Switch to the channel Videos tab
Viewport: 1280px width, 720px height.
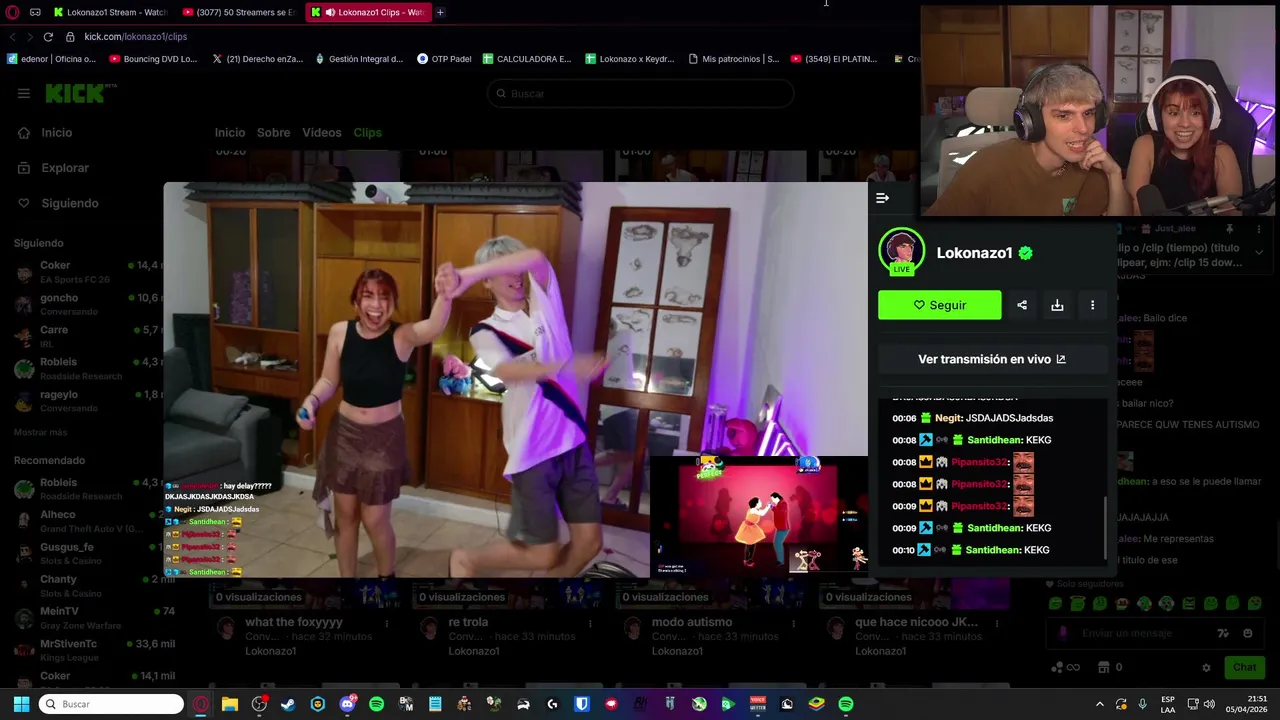coord(322,132)
